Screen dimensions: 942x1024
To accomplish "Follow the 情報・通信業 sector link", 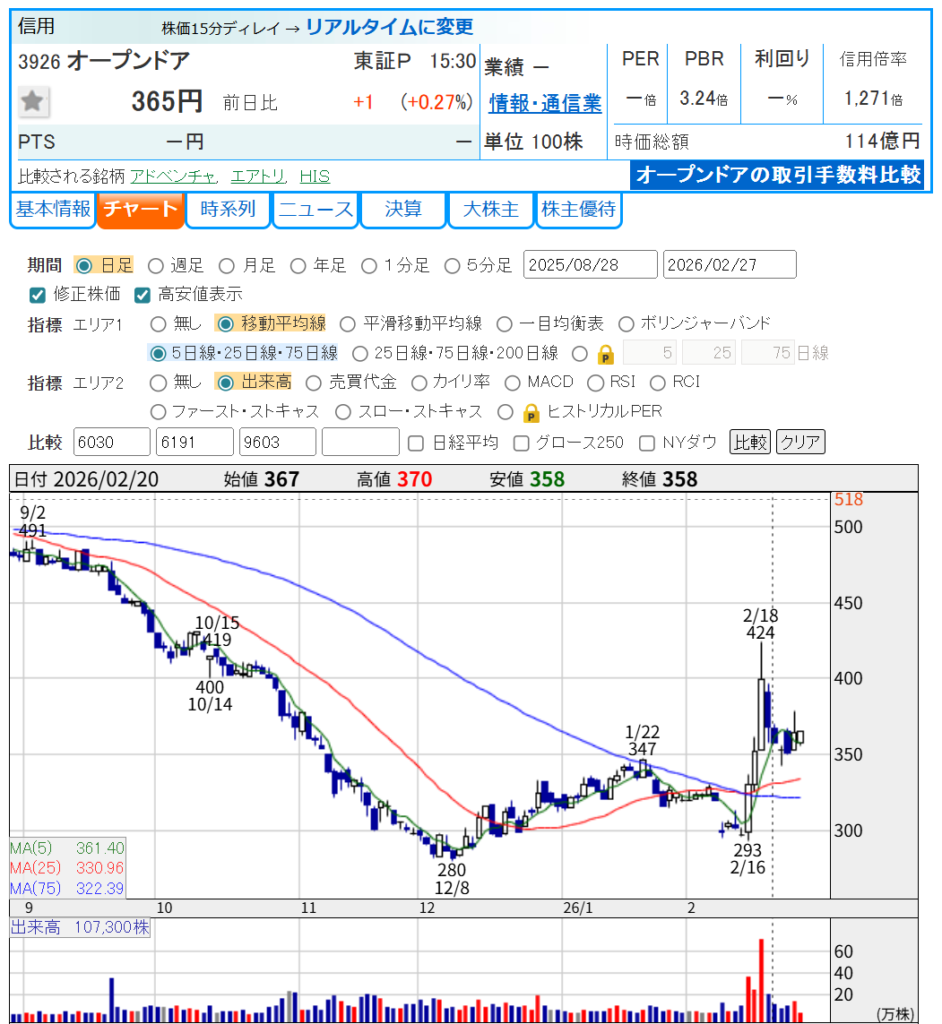I will click(x=545, y=103).
